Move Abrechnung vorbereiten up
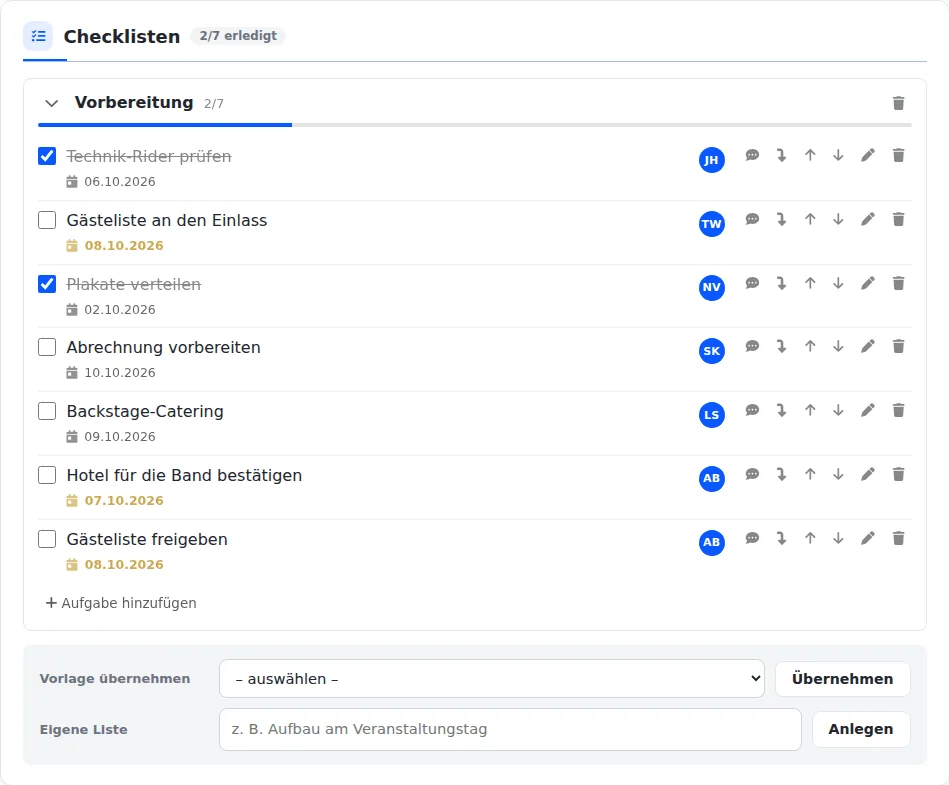 810,346
